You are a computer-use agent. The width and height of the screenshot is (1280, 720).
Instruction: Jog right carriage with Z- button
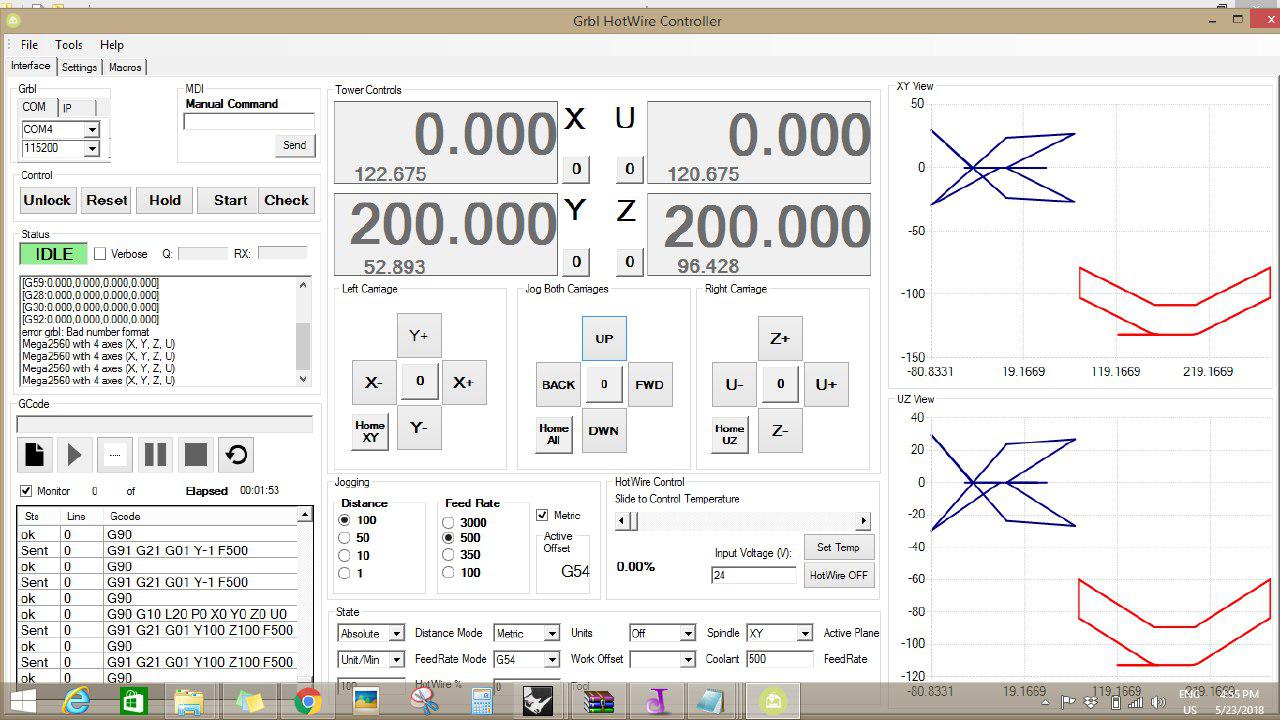click(780, 430)
